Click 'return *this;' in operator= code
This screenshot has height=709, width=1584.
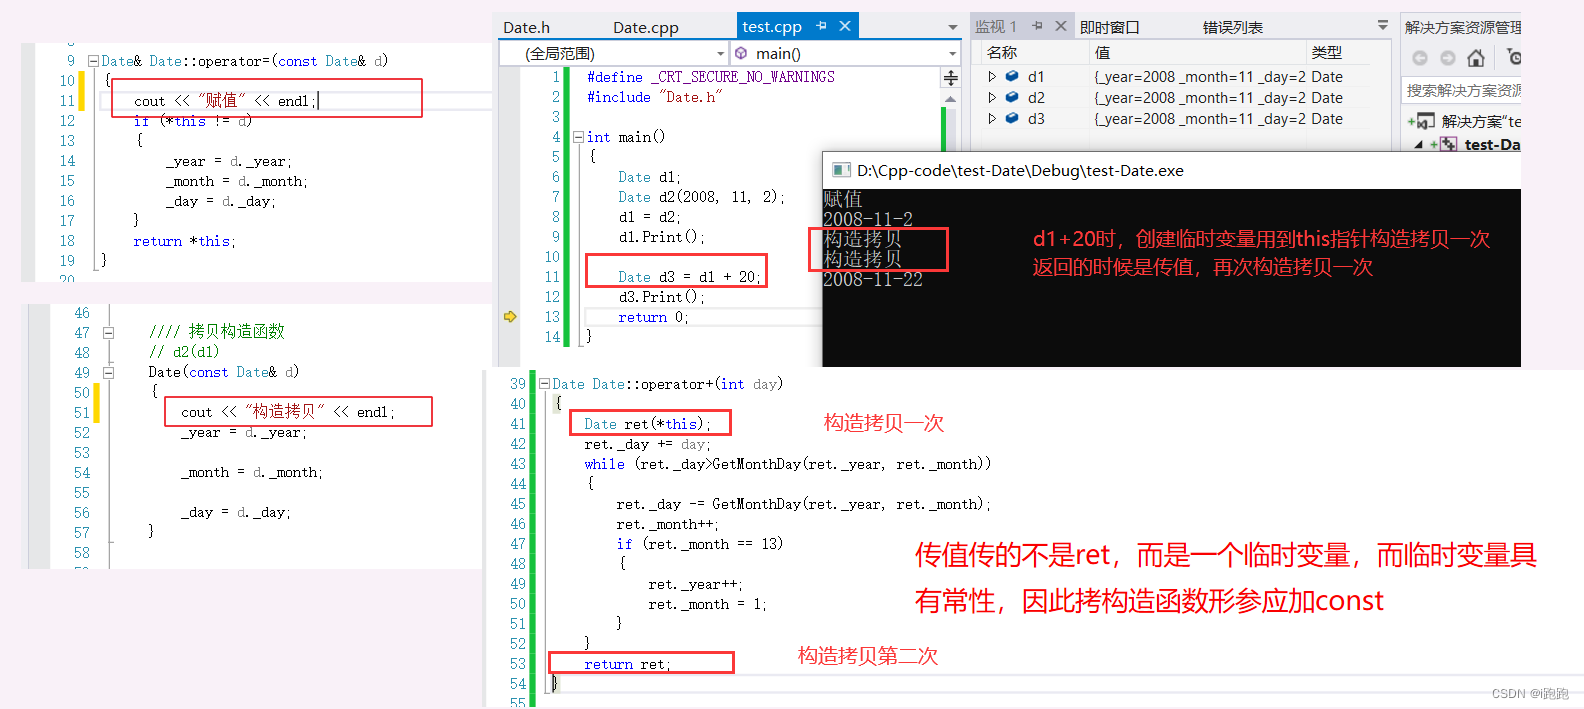(x=185, y=241)
